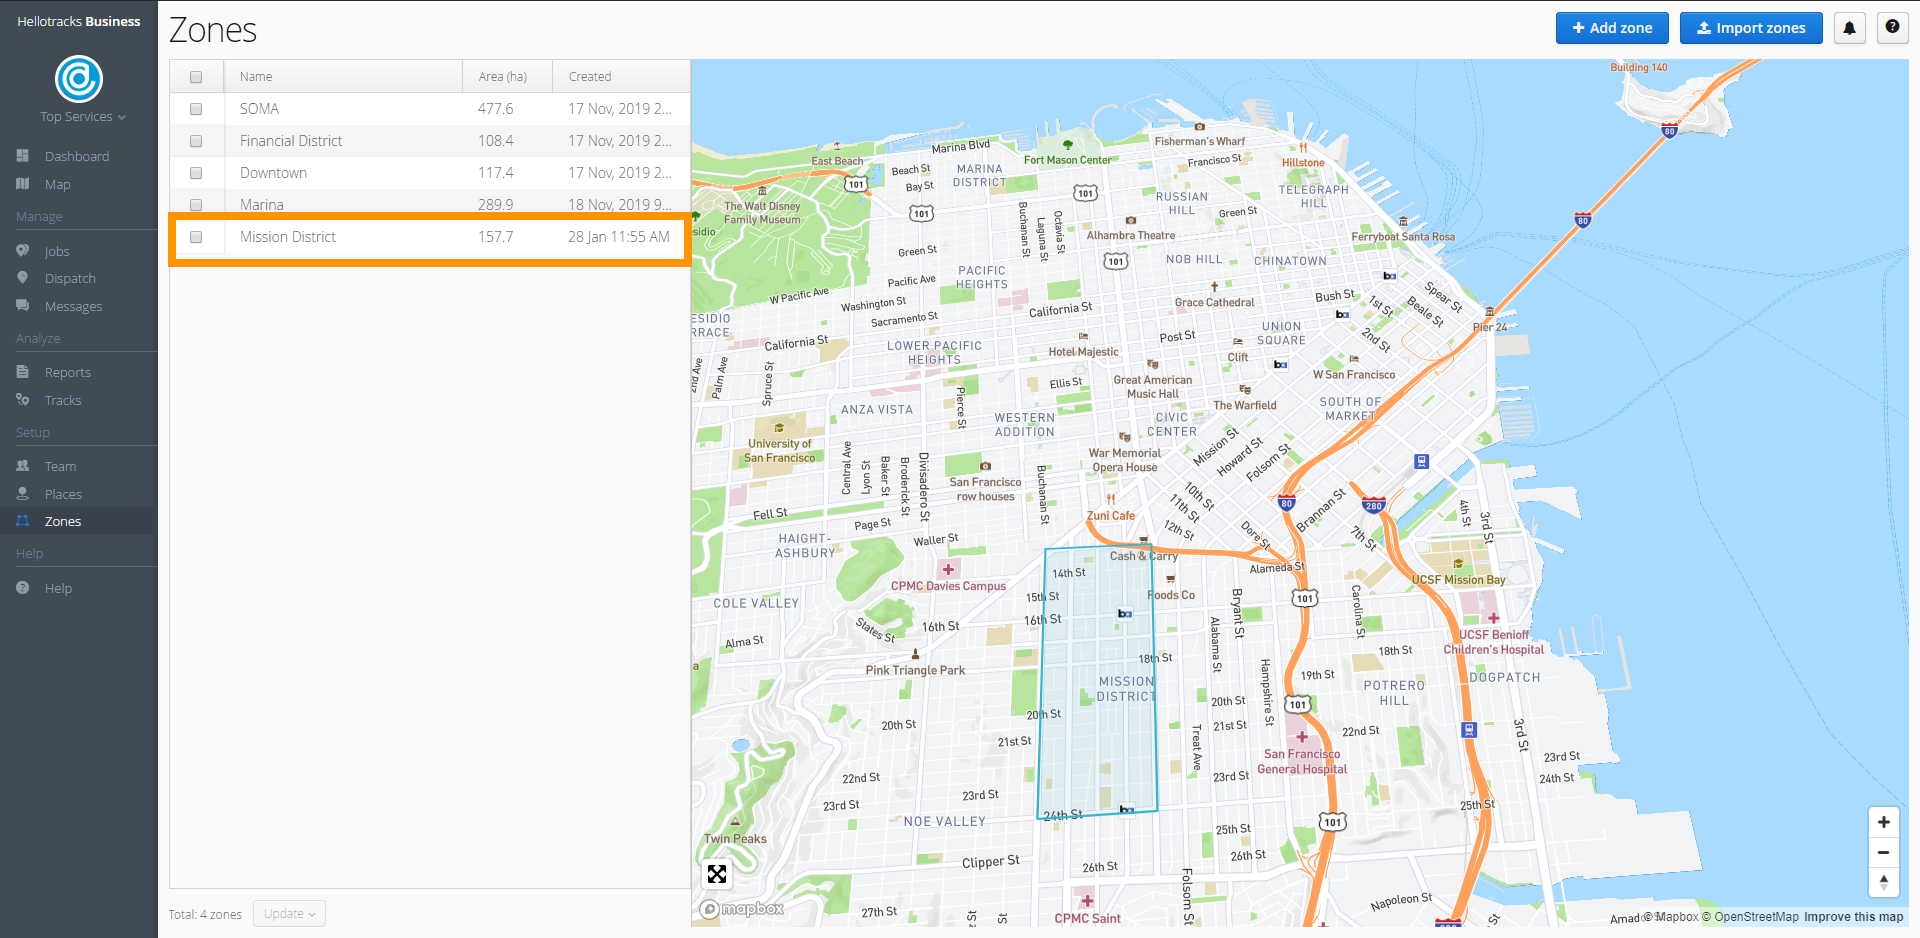Screen dimensions: 1920x938
Task: Click the Hellotracks Business title
Action: click(79, 21)
